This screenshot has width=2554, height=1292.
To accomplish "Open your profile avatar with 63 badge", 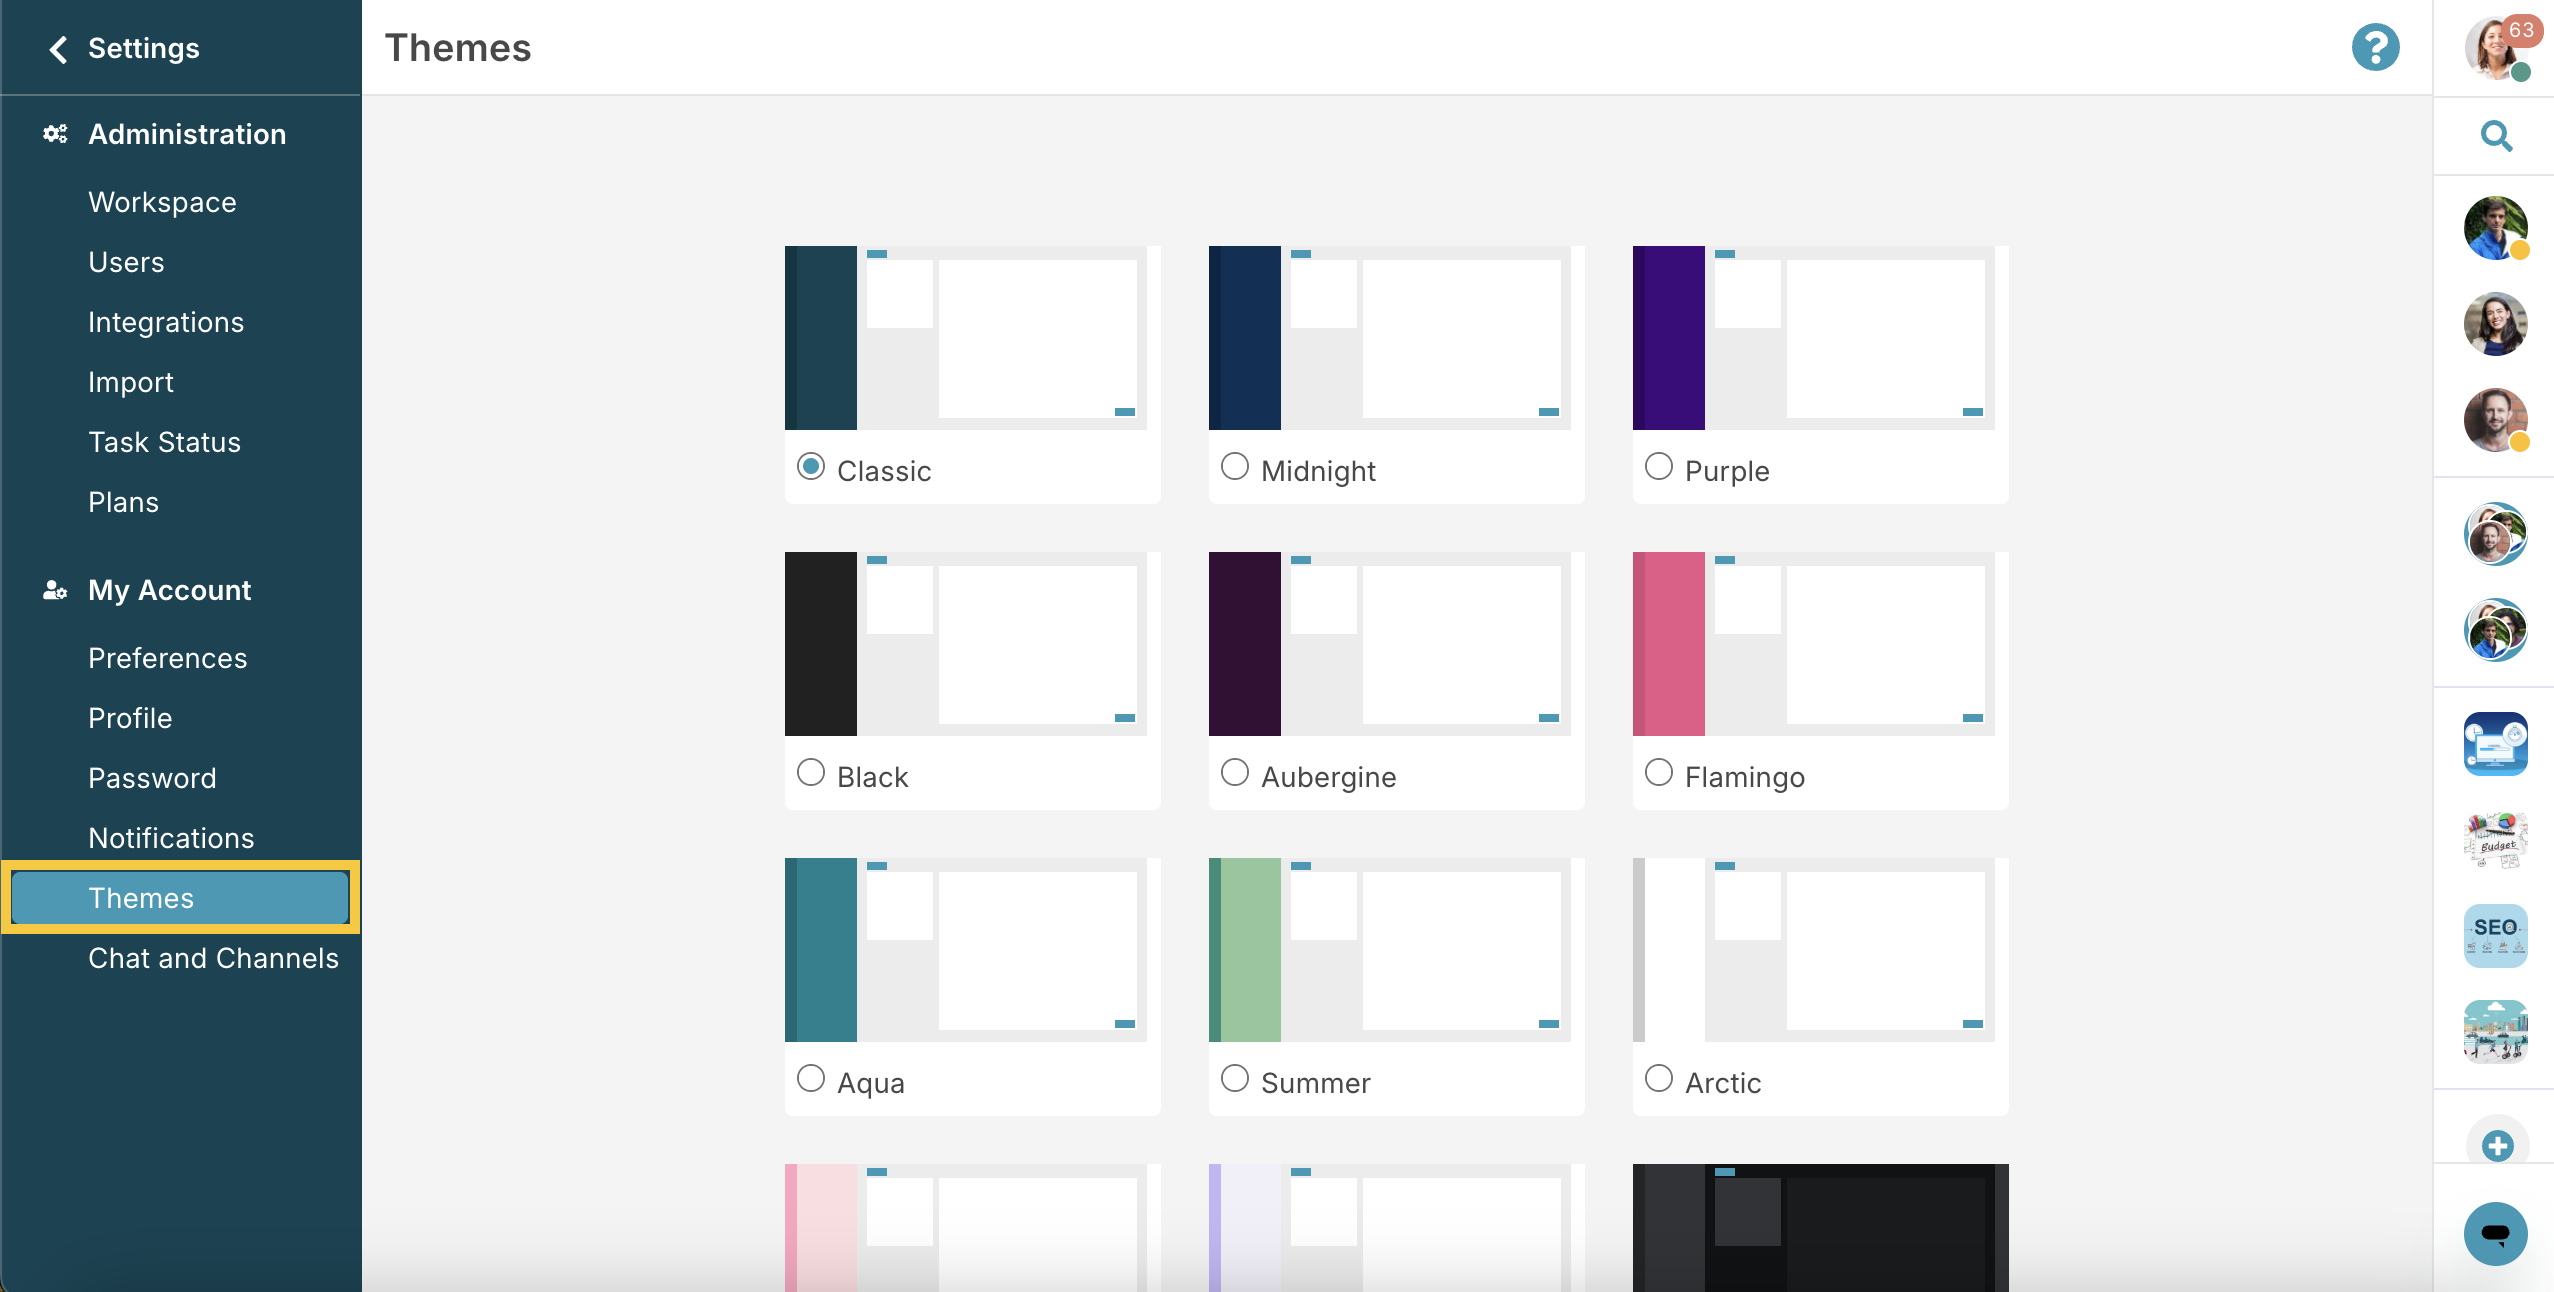I will tap(2496, 47).
